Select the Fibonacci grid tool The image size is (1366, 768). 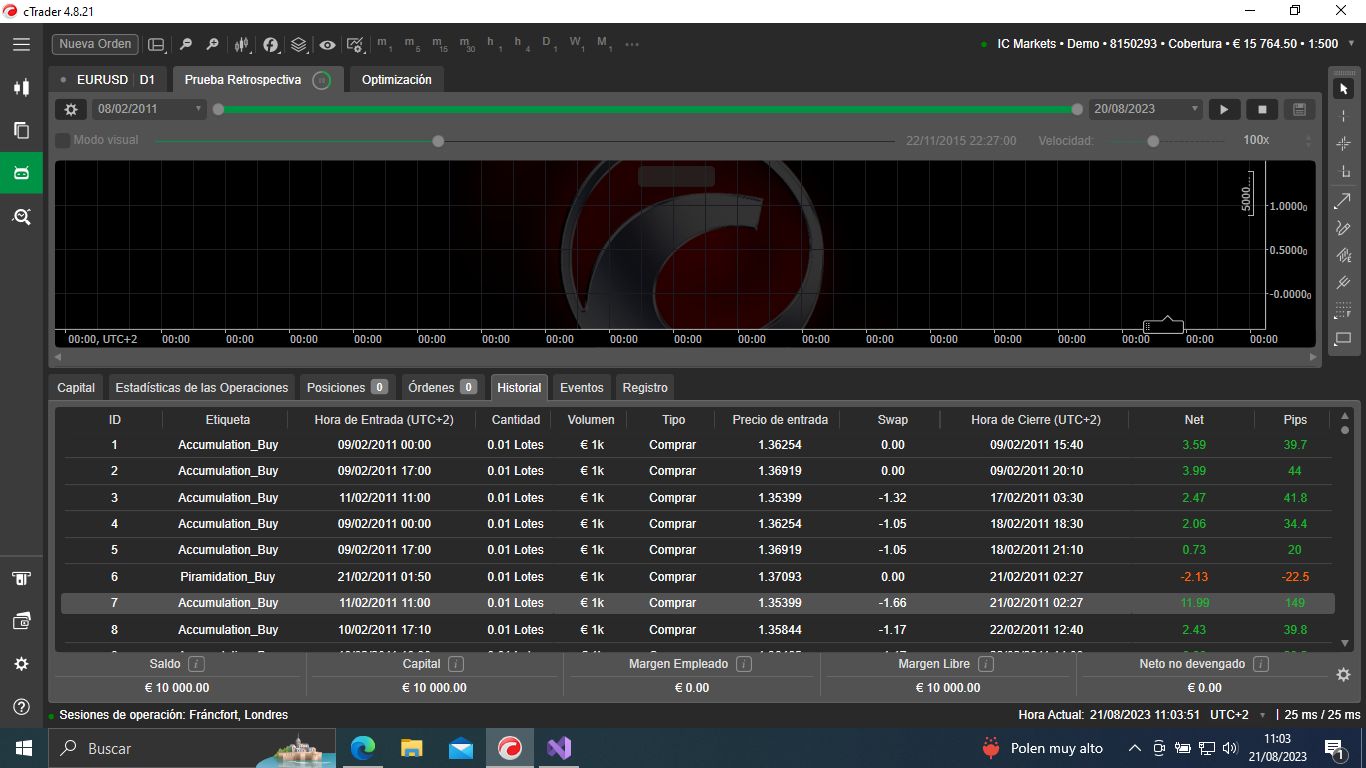click(1343, 311)
